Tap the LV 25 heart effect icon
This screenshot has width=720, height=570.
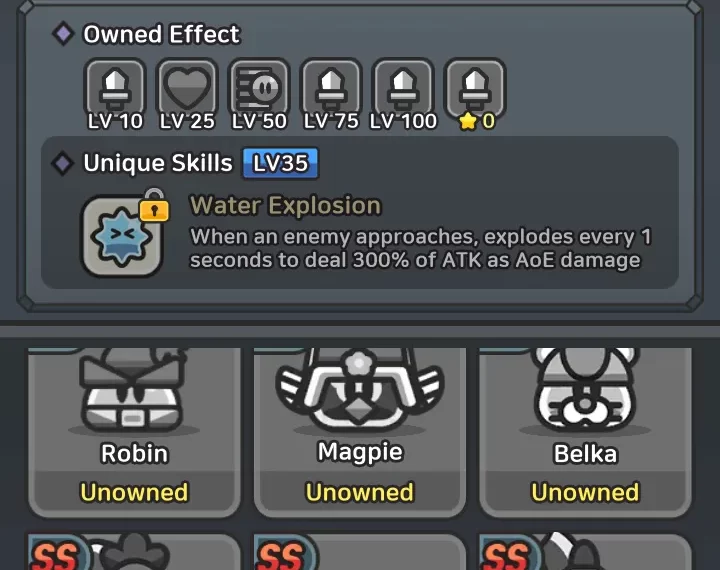(x=187, y=87)
